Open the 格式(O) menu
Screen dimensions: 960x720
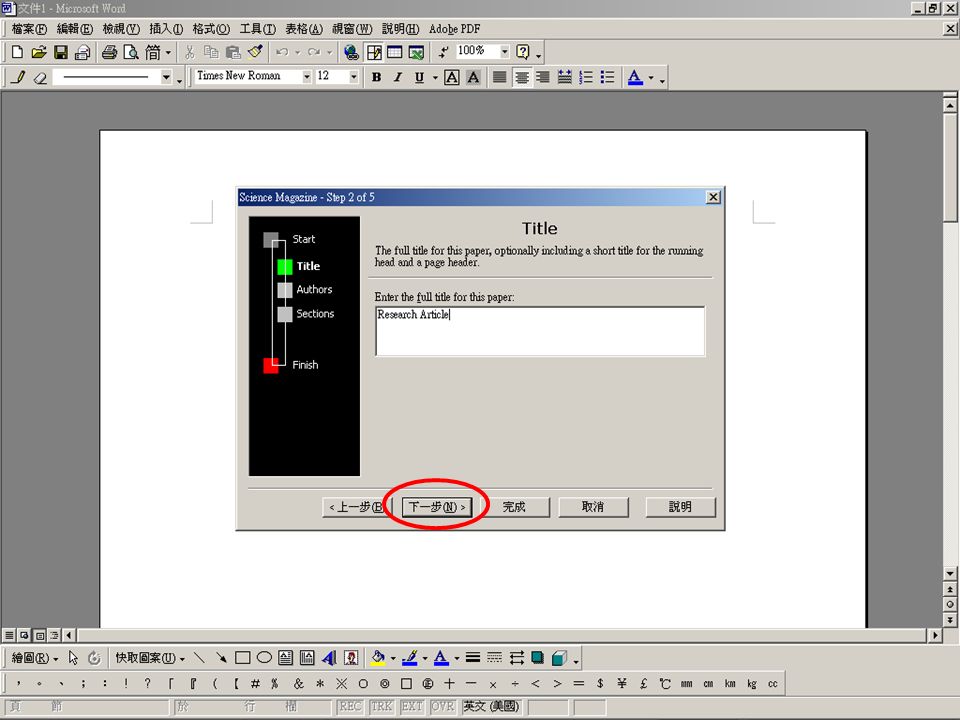point(211,29)
